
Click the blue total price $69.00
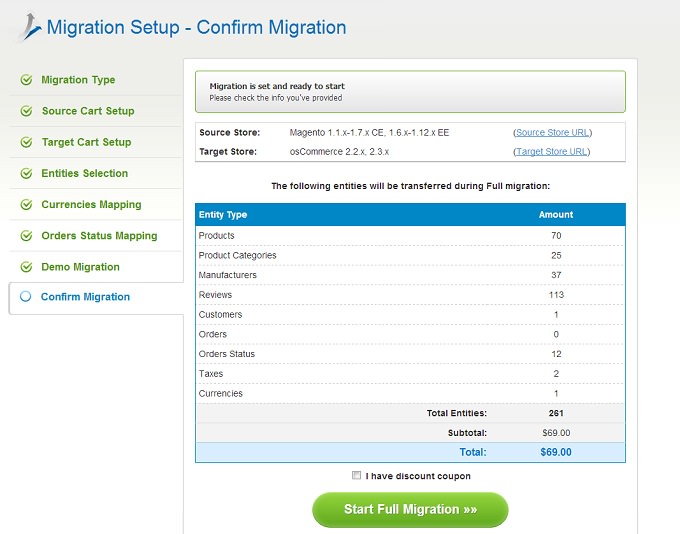coord(556,452)
